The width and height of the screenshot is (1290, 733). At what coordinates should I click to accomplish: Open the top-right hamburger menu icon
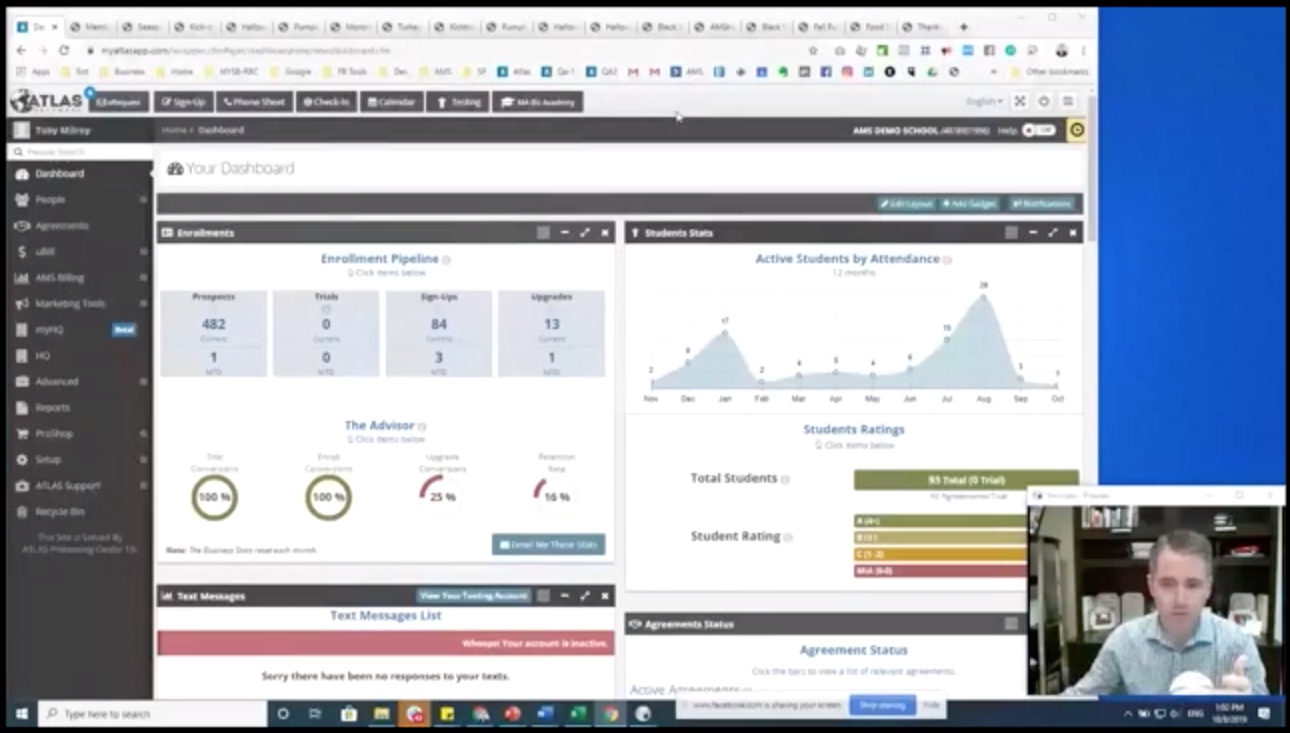(1068, 102)
